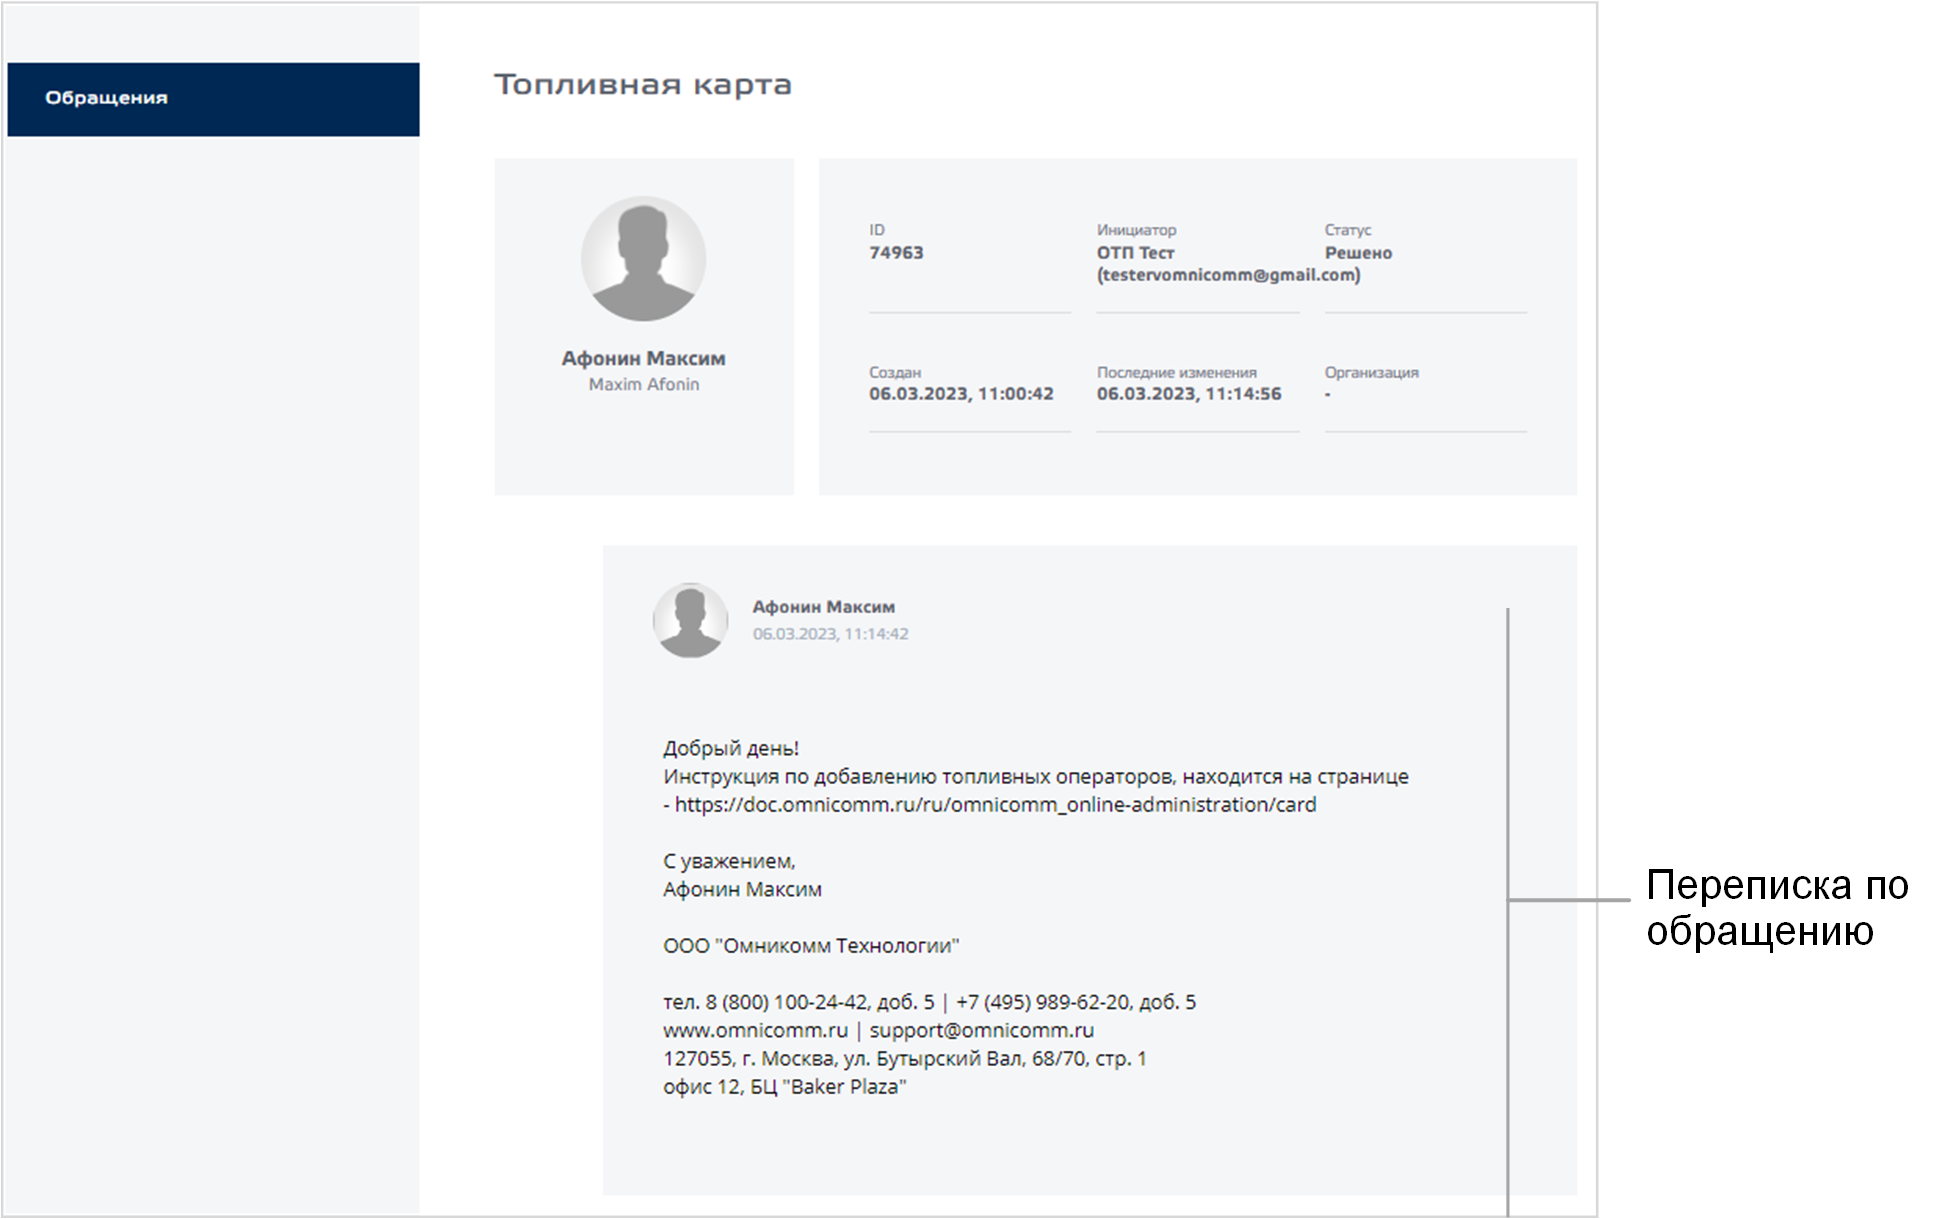Screen dimensions: 1944x1219
Task: Click the phone number 8 (800) 100-24-42
Action: [787, 1002]
